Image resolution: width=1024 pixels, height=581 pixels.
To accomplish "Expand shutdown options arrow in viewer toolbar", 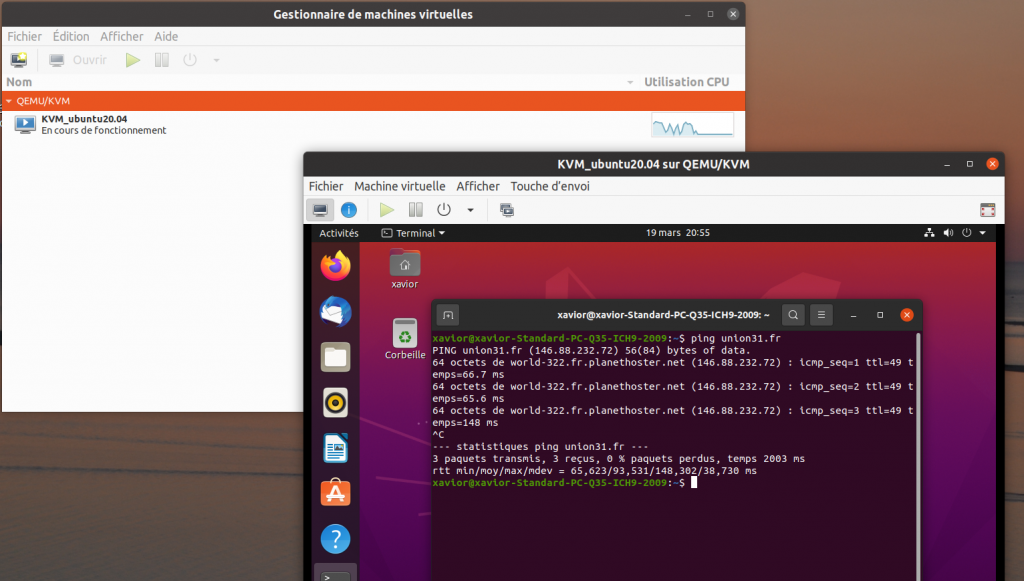I will point(470,210).
